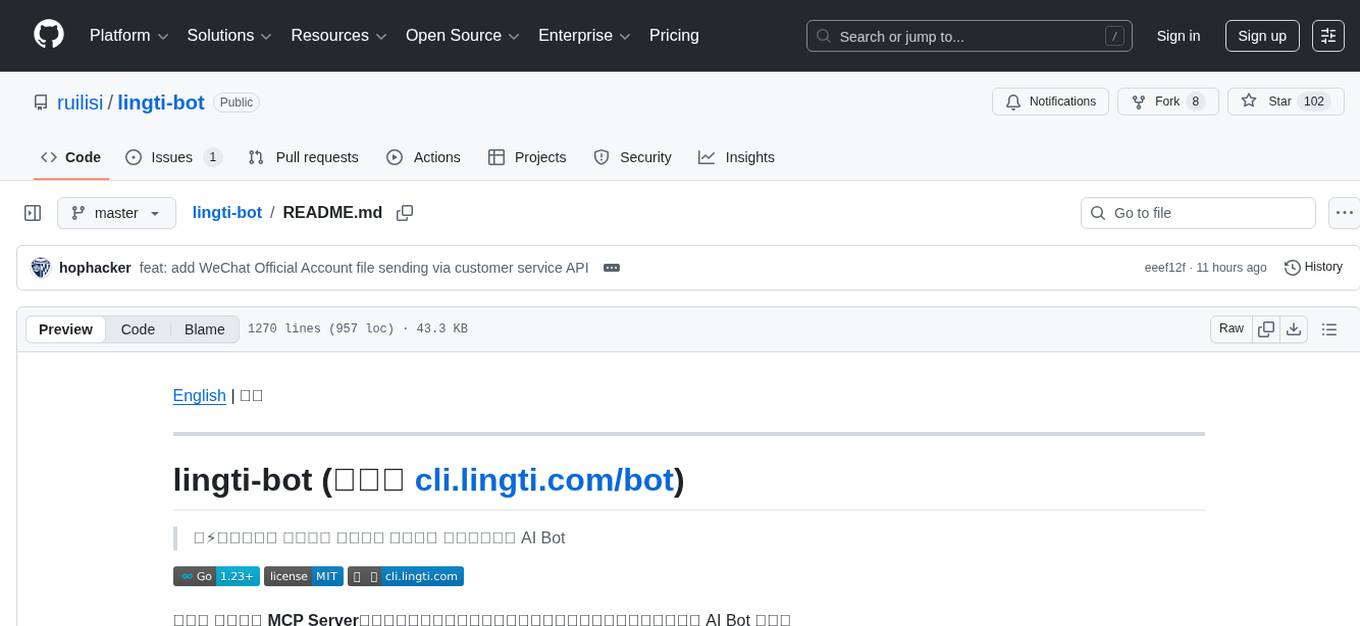Open the README outline list
Viewport: 1360px width, 626px height.
pyautogui.click(x=1329, y=328)
